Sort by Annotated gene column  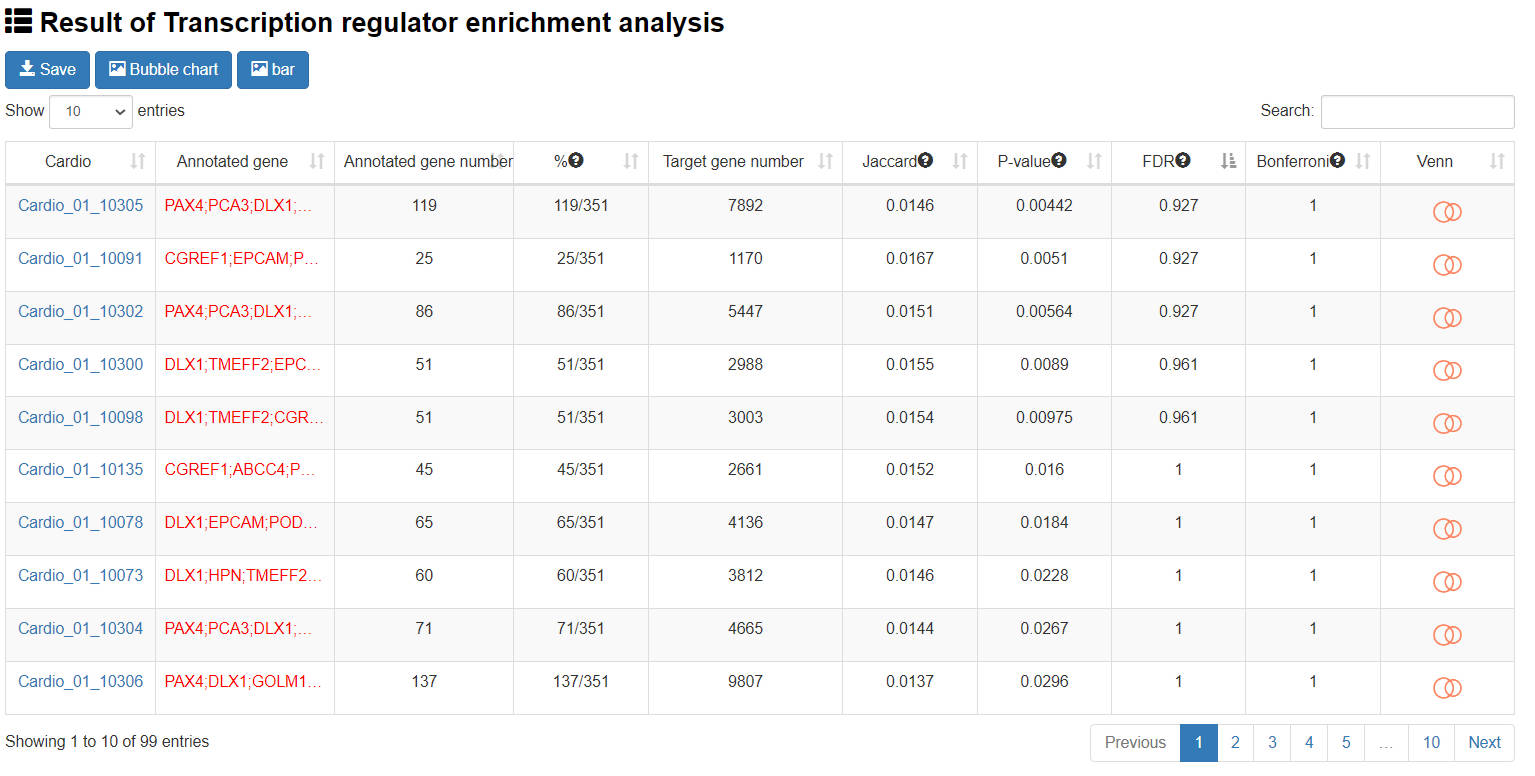pyautogui.click(x=317, y=161)
